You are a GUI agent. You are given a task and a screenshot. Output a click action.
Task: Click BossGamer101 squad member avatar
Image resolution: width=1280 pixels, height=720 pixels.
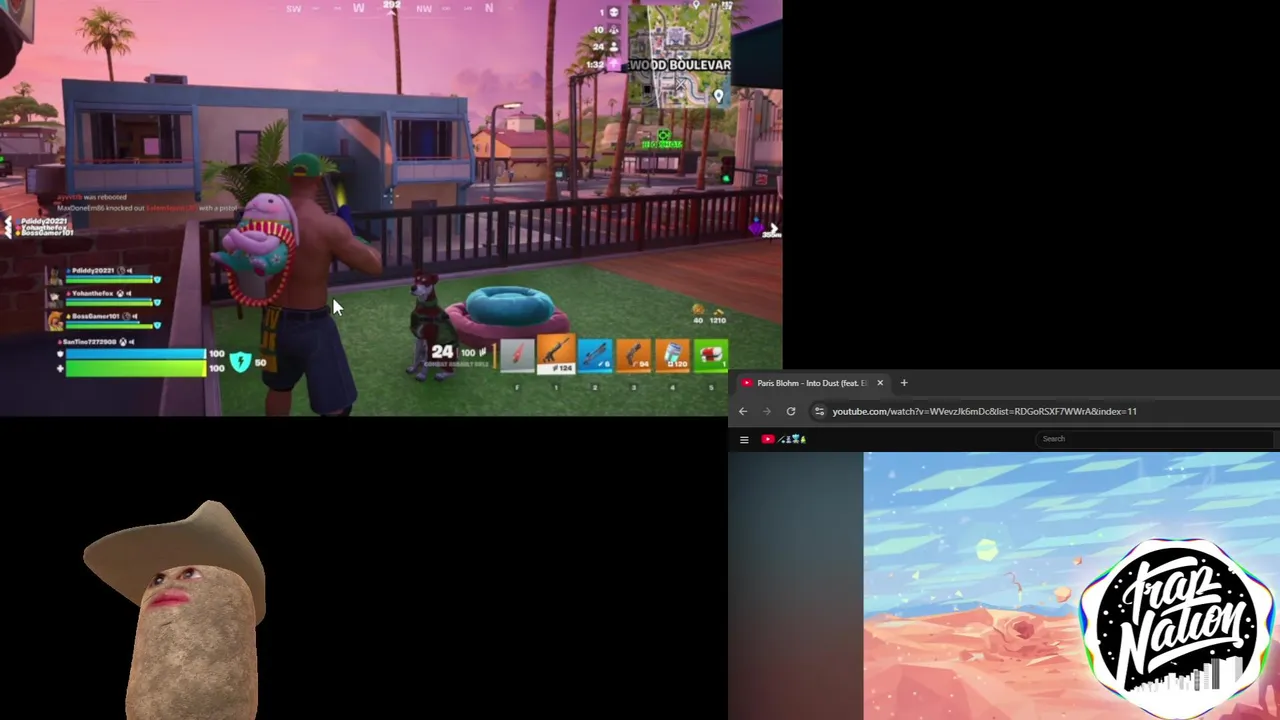pos(56,321)
